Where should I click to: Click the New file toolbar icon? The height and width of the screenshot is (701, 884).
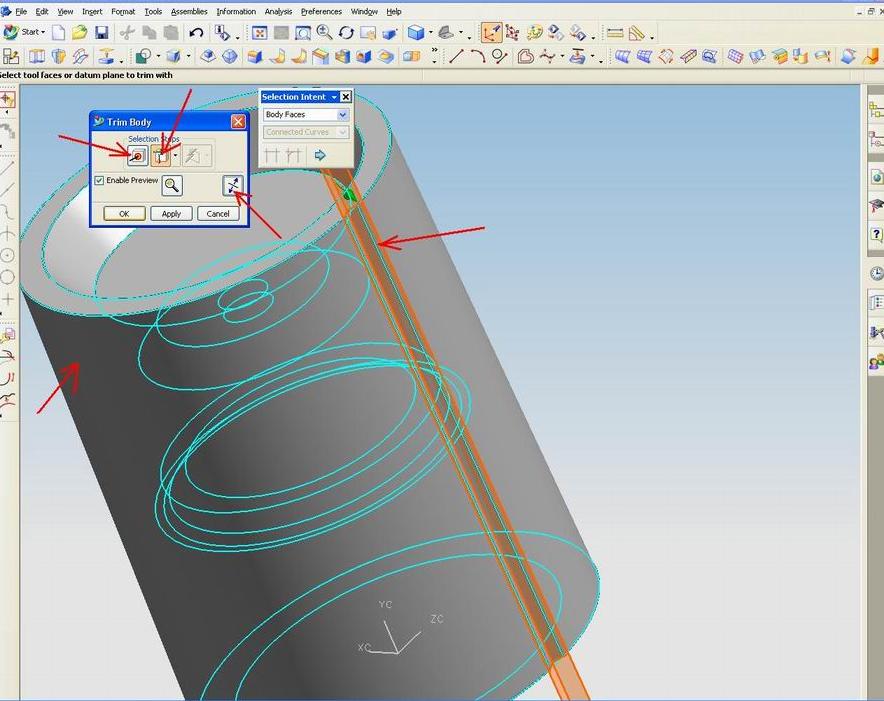click(x=59, y=32)
